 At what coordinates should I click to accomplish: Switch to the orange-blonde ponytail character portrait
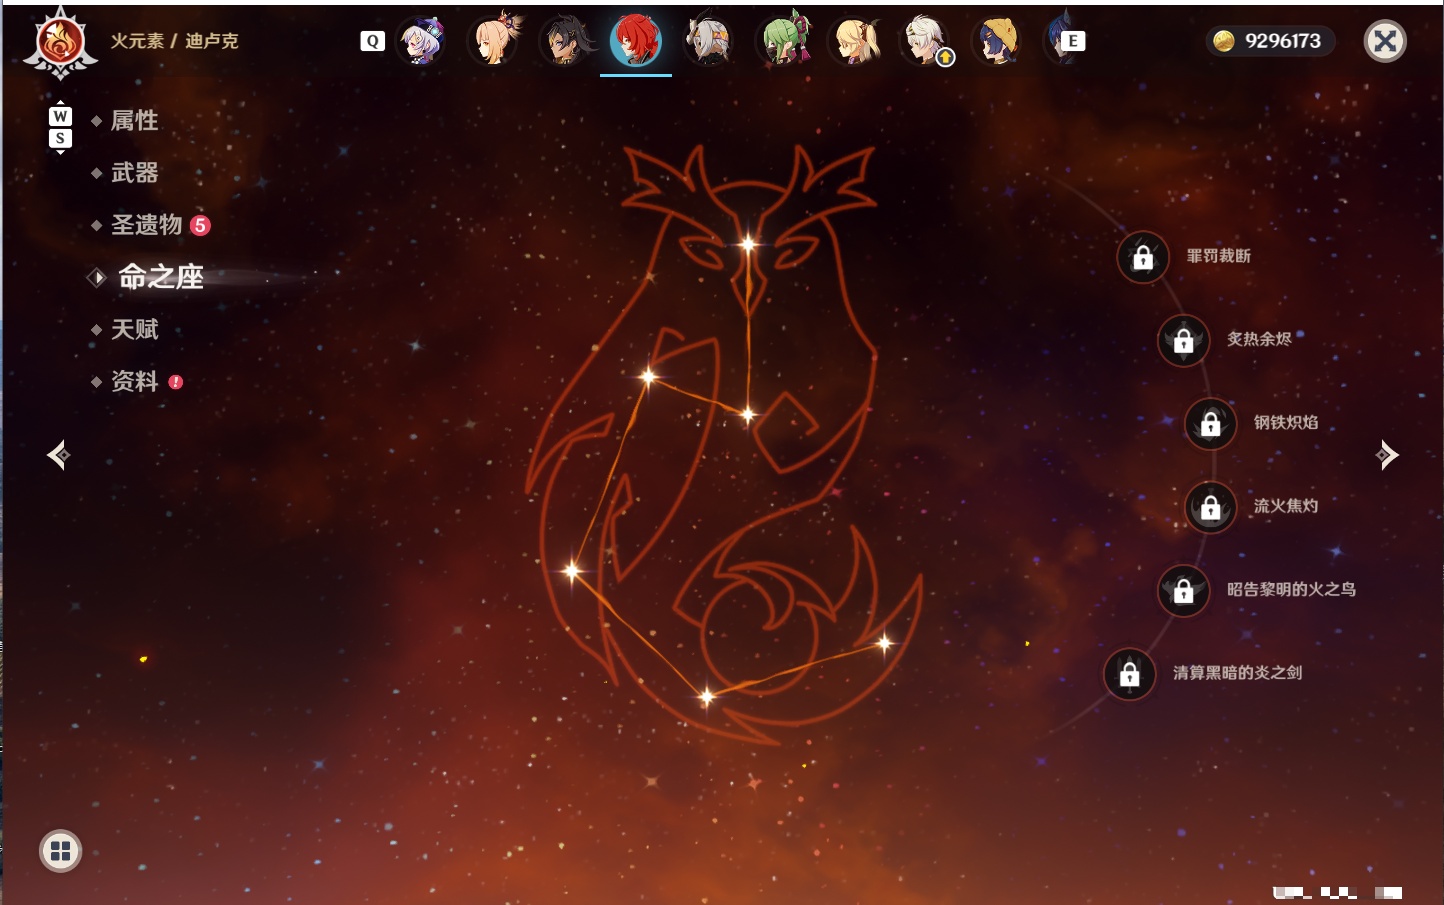[x=494, y=41]
